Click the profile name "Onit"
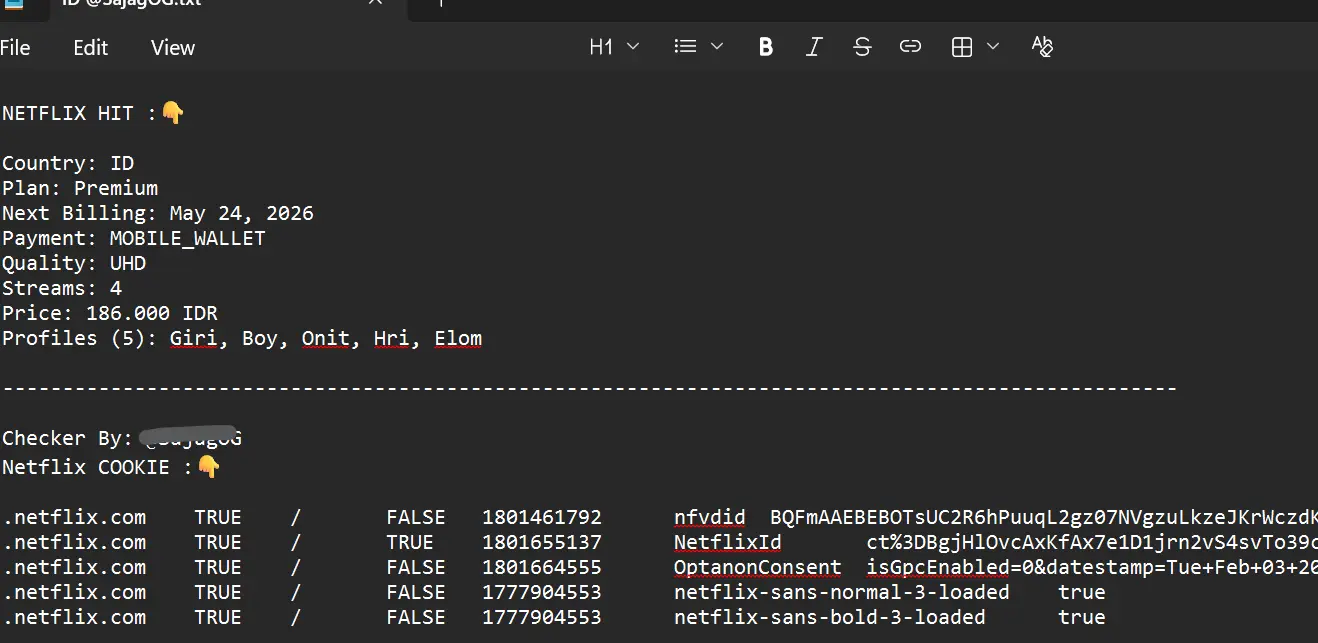The width and height of the screenshot is (1318, 643). coord(326,338)
